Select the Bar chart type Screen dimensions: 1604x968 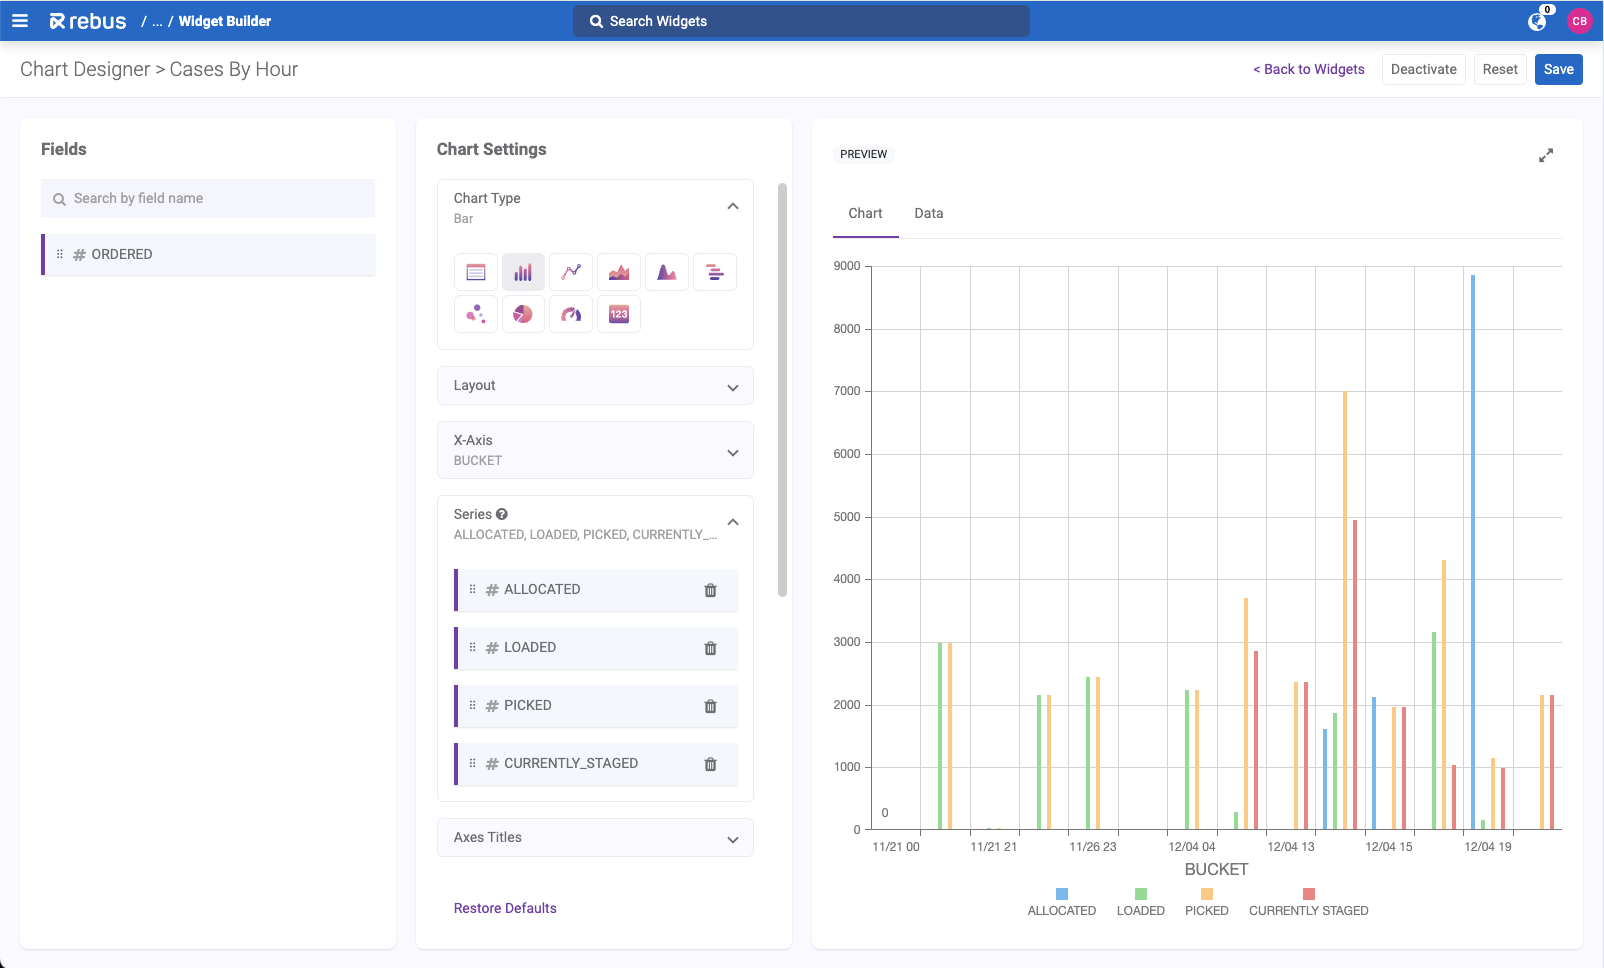click(x=523, y=272)
